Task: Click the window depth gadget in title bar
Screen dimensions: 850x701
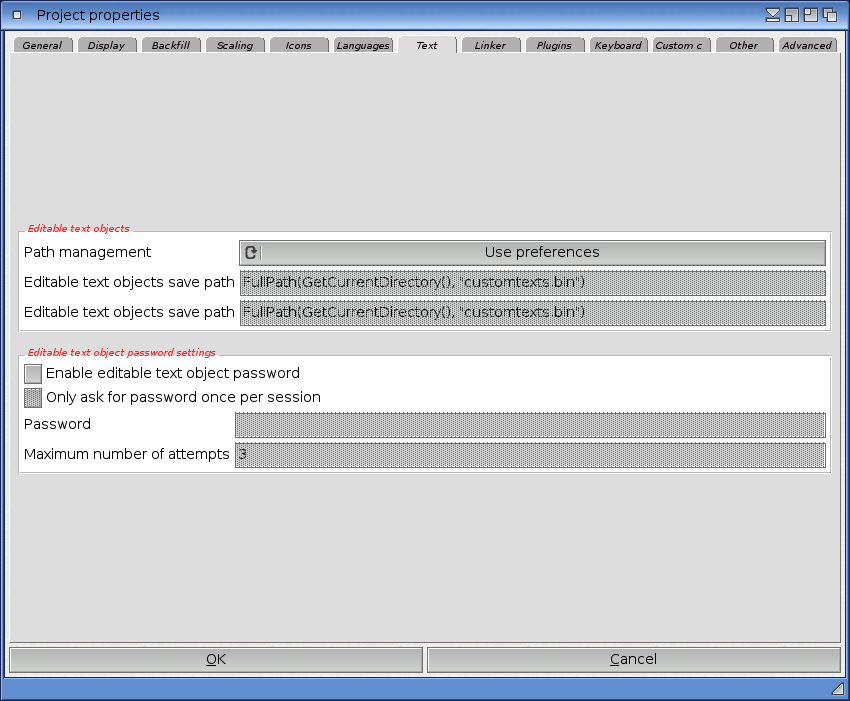Action: [x=829, y=15]
